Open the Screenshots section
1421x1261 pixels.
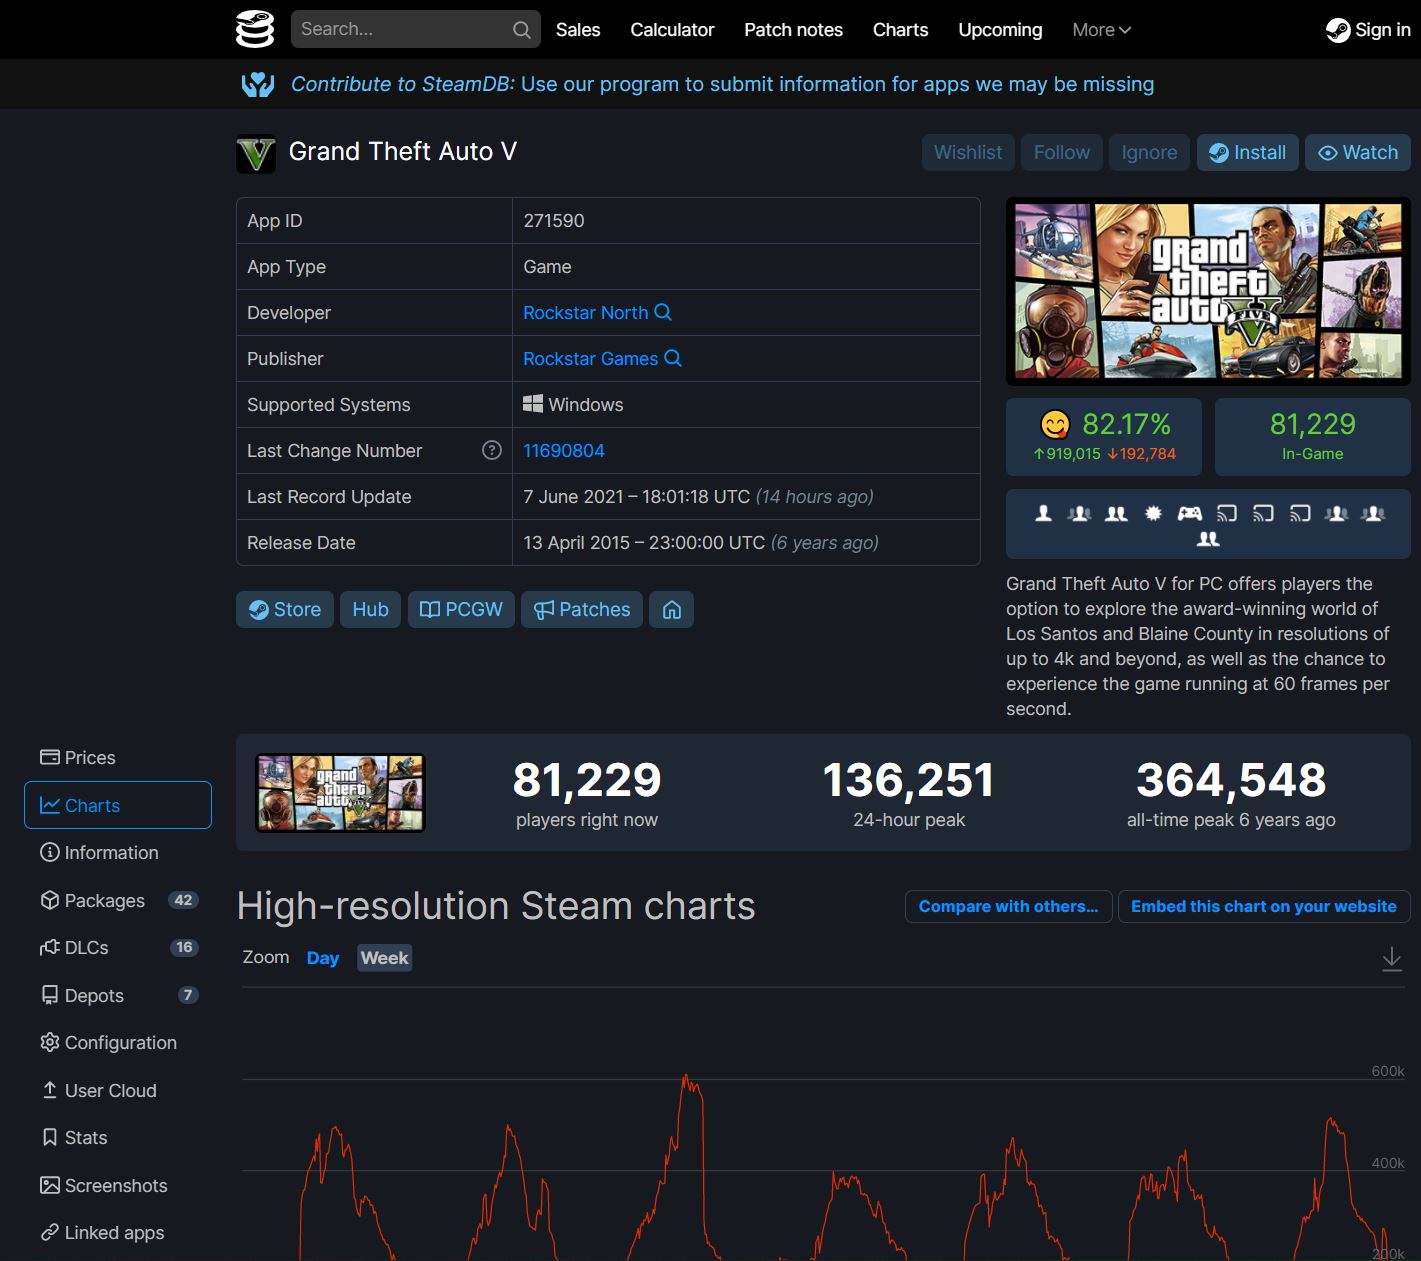[x=118, y=1185]
